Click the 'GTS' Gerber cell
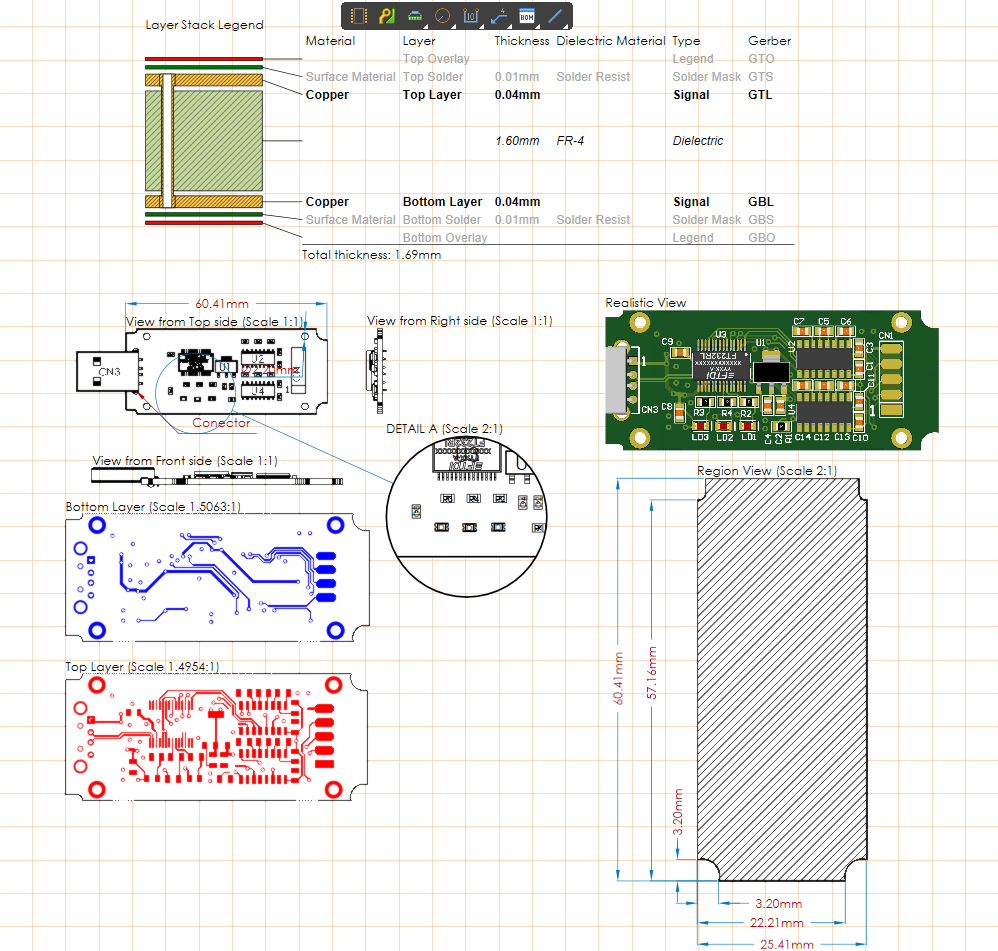998x951 pixels. [x=761, y=76]
